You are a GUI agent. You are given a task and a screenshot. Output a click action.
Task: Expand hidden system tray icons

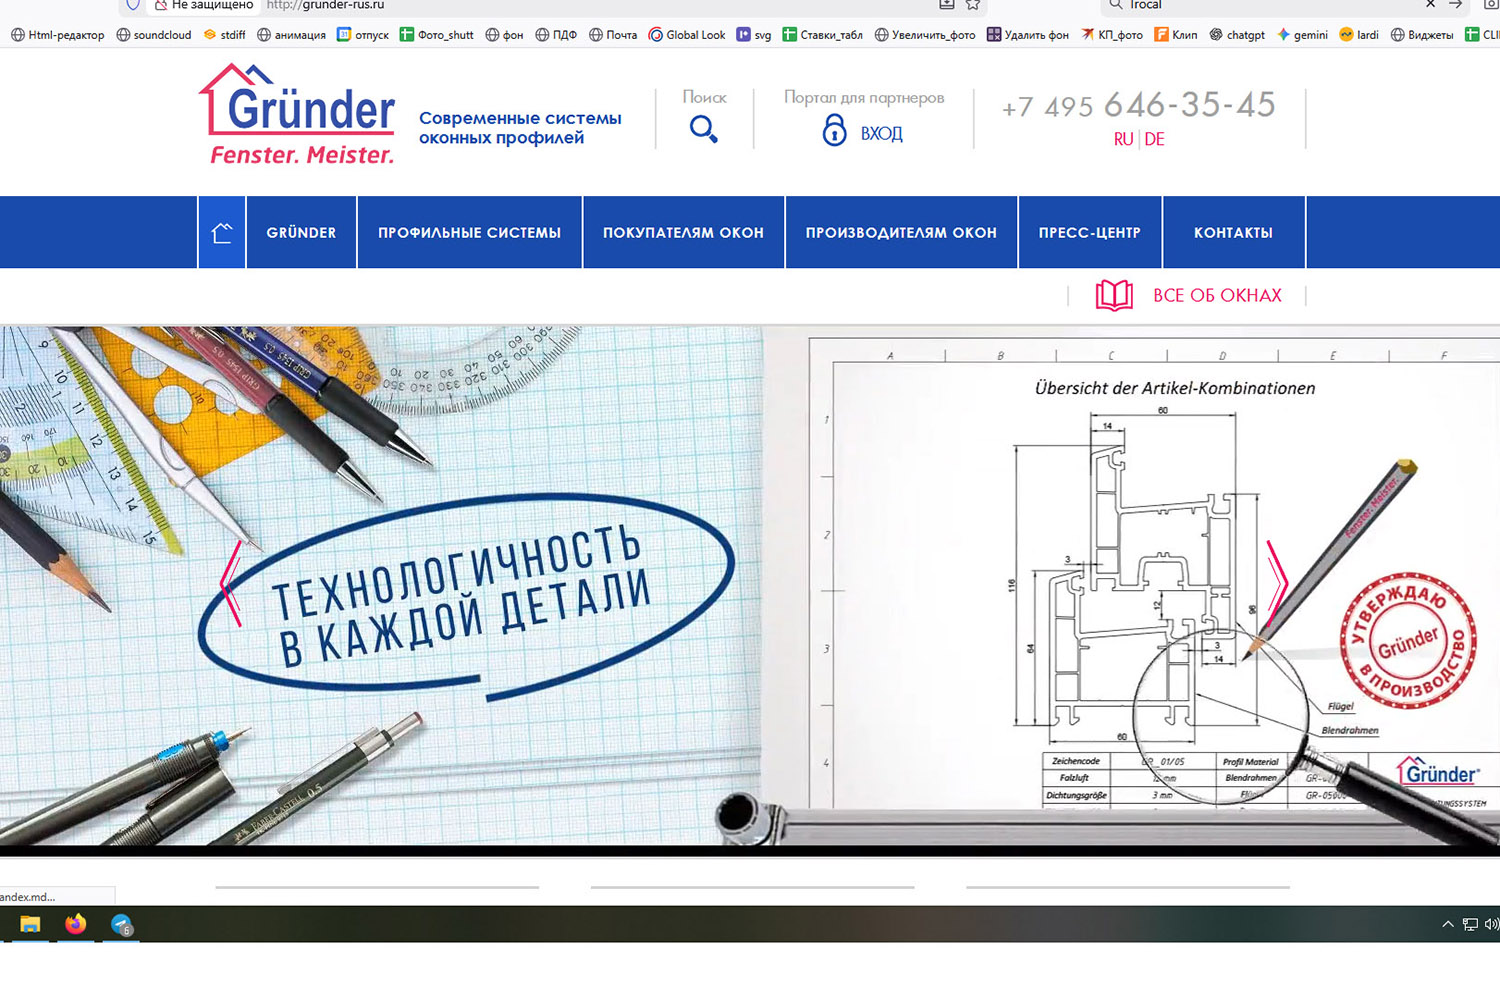click(1447, 925)
